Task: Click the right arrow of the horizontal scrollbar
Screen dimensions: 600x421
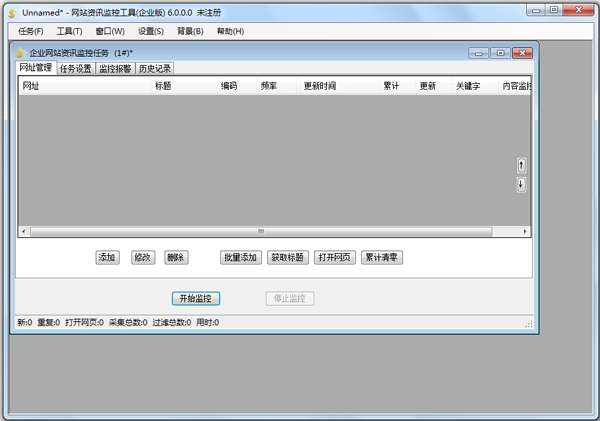Action: pos(525,231)
